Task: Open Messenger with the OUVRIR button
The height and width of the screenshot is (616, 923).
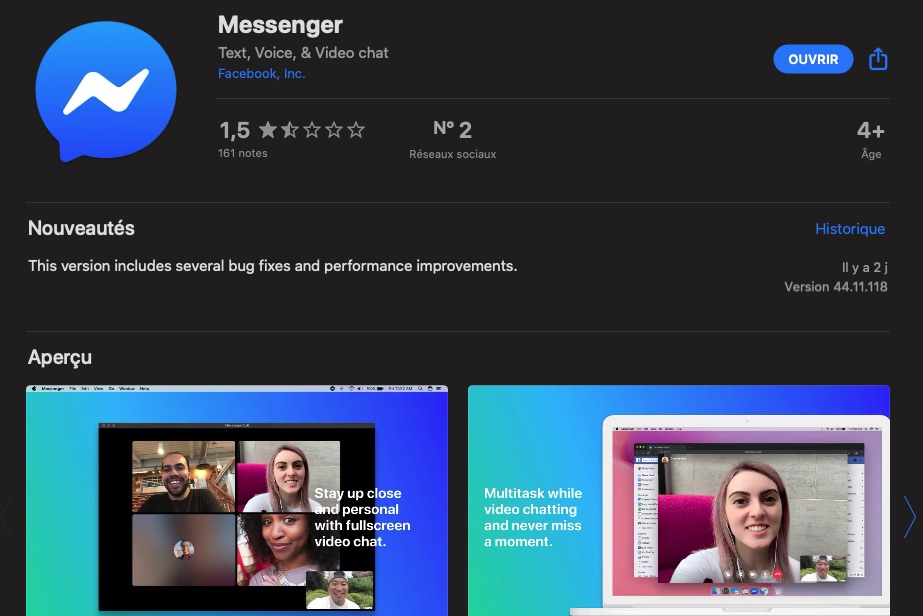Action: point(813,59)
